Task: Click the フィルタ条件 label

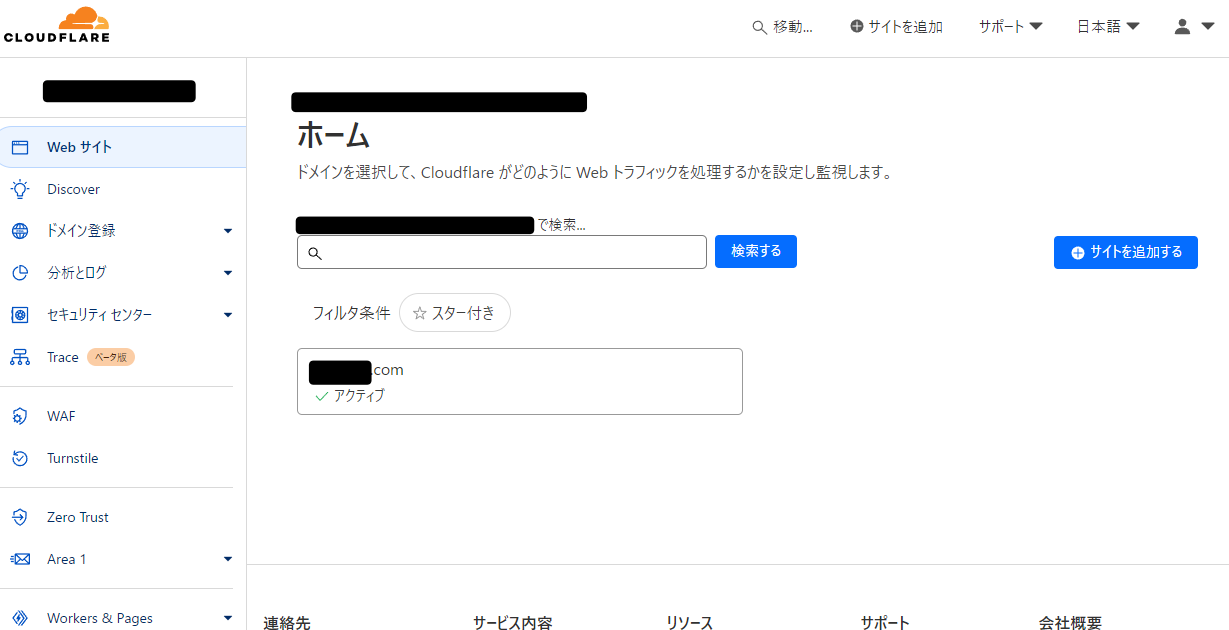Action: [351, 313]
